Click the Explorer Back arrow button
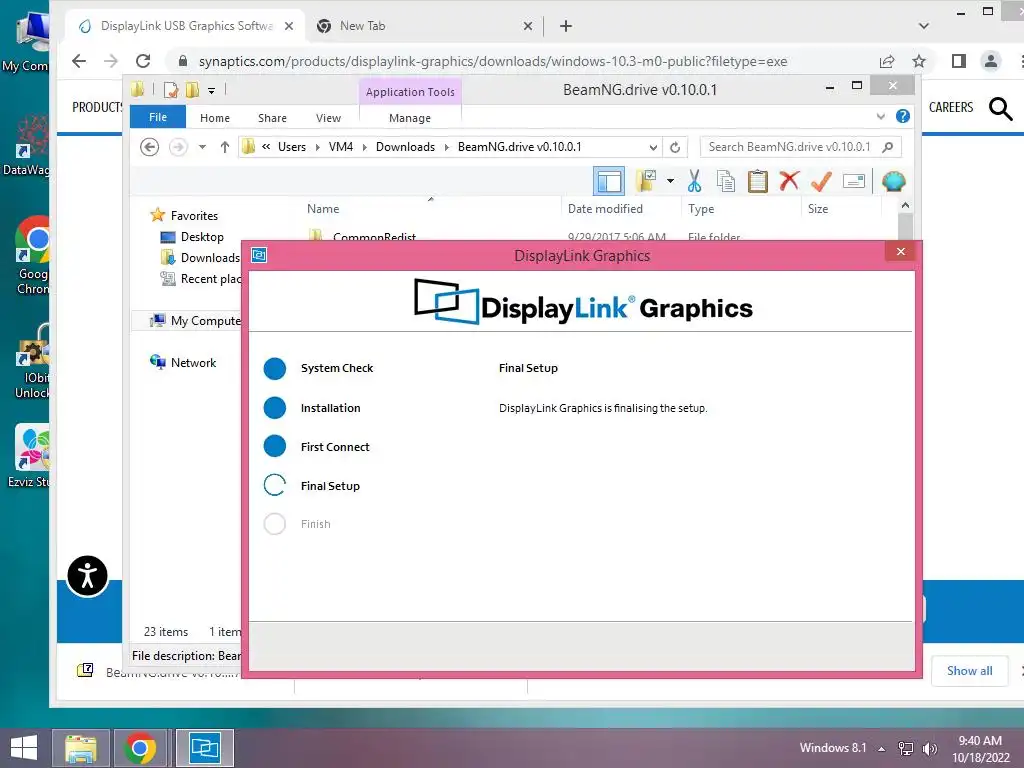Image resolution: width=1024 pixels, height=768 pixels. [x=150, y=147]
